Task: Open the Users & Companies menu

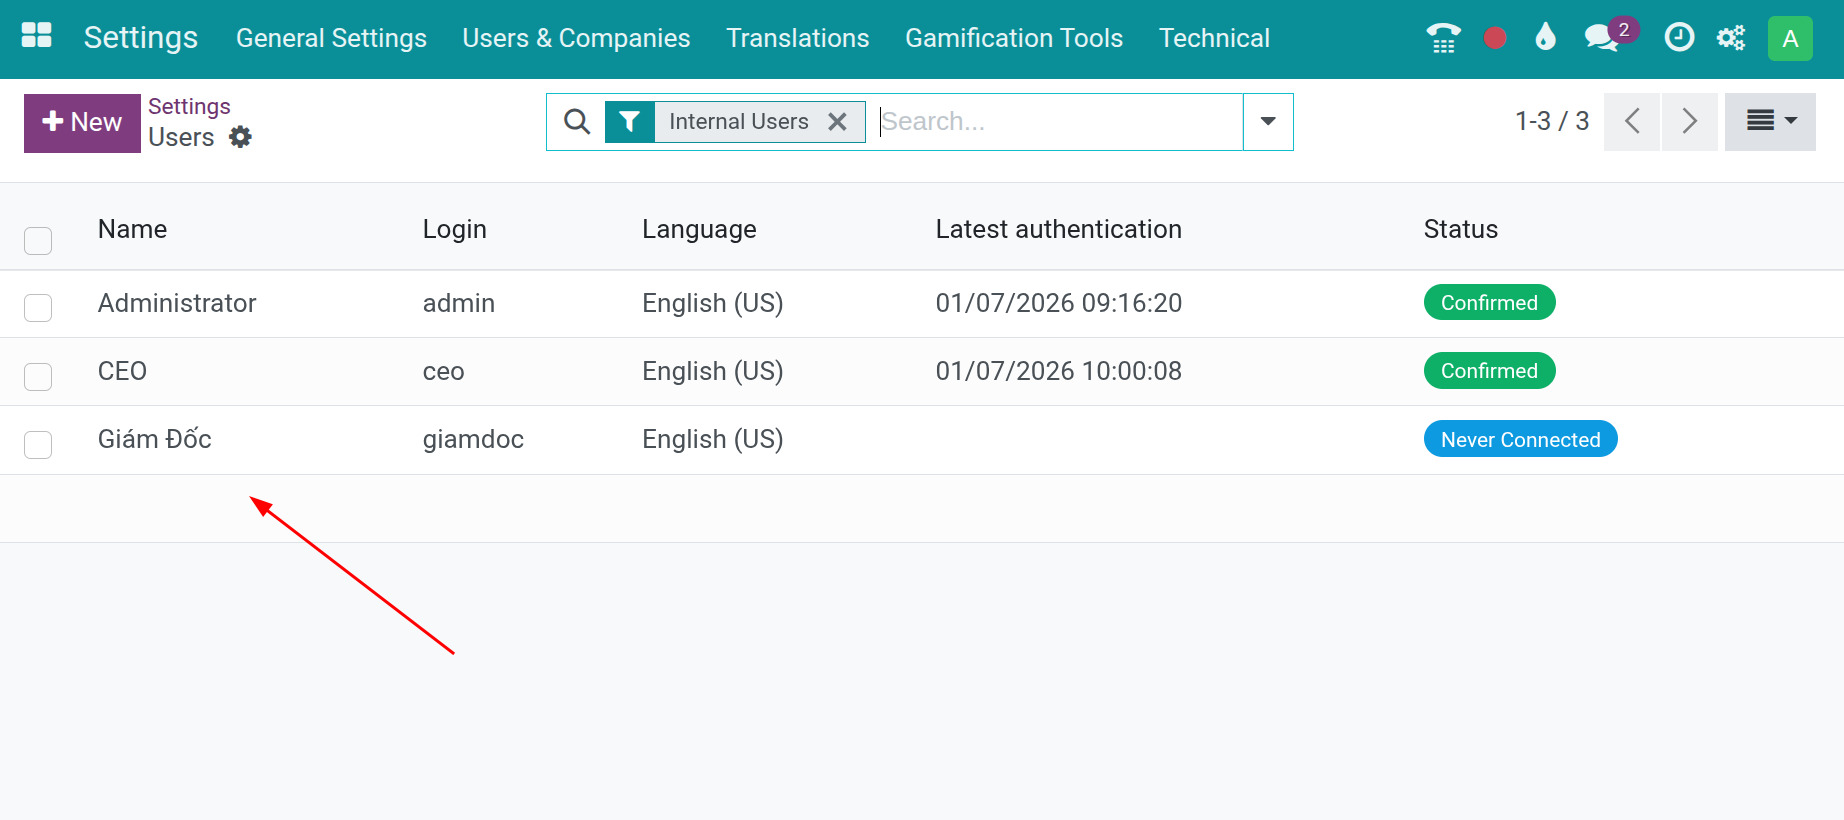Action: coord(576,38)
